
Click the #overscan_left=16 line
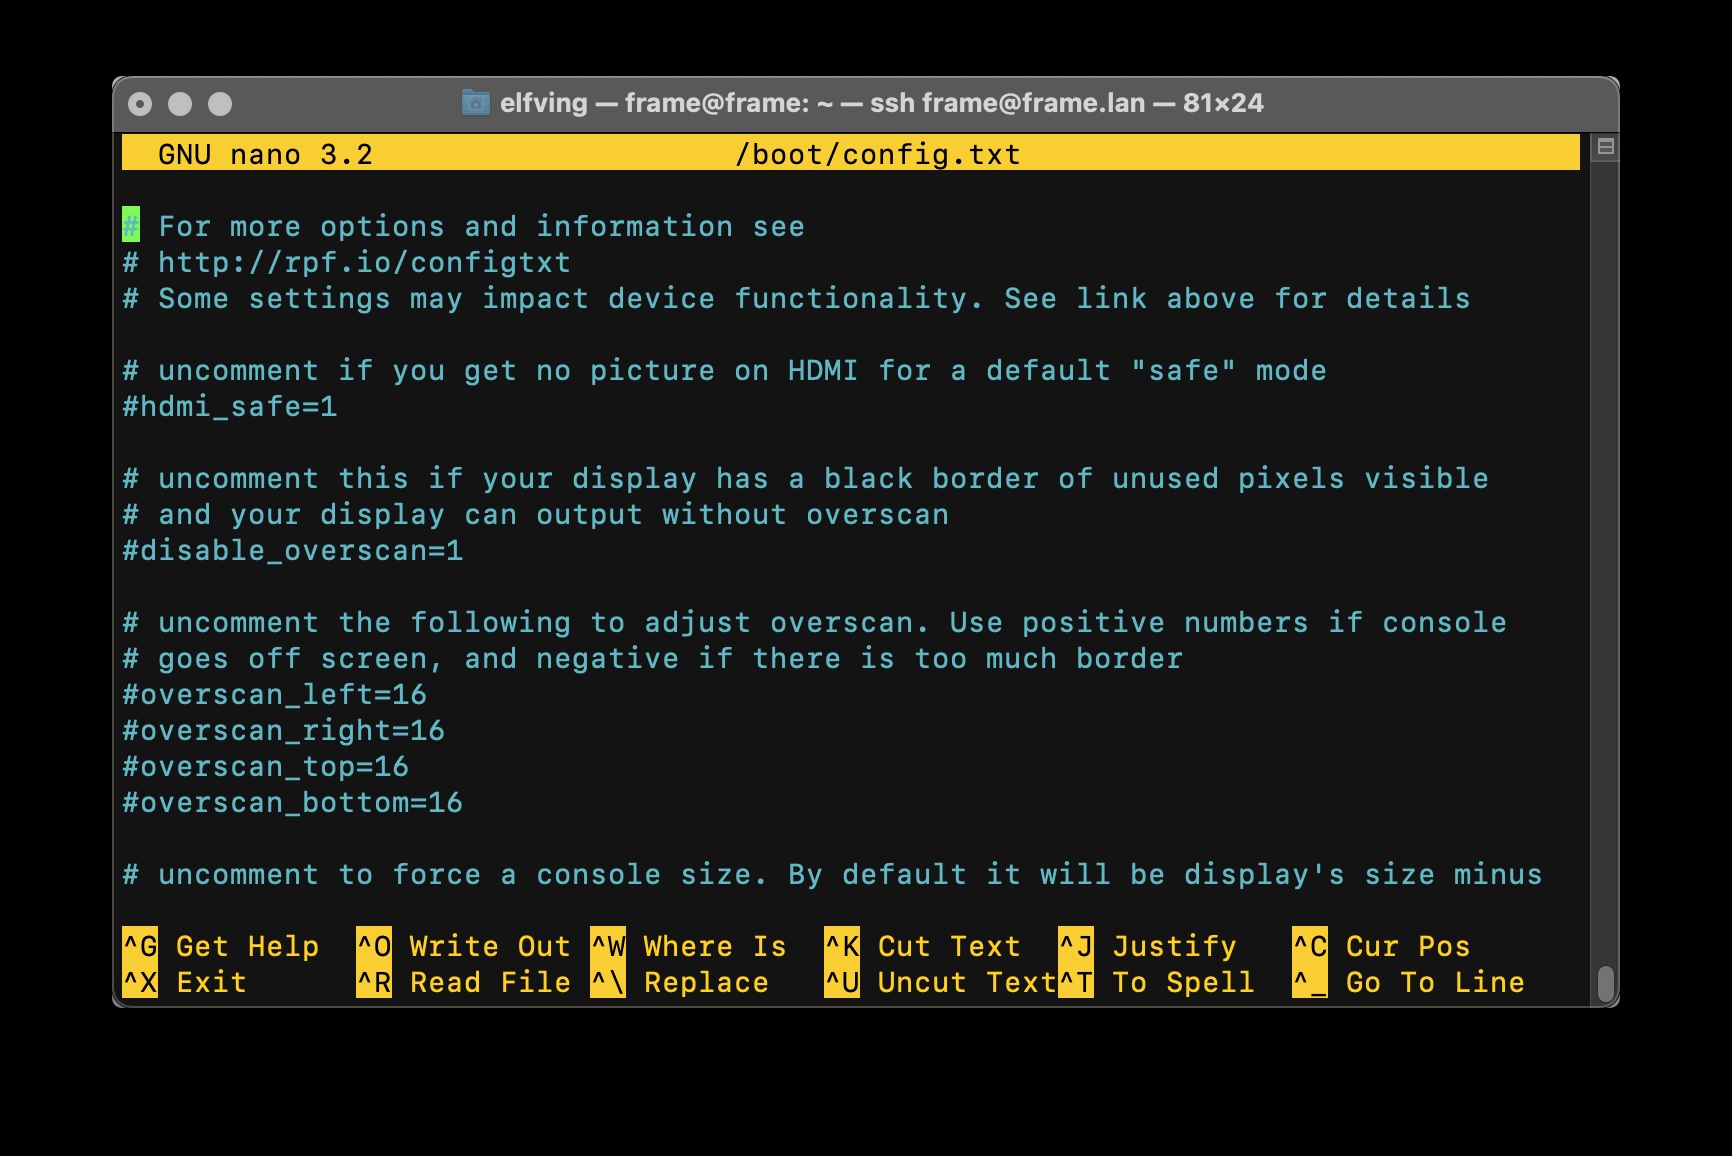(x=275, y=694)
